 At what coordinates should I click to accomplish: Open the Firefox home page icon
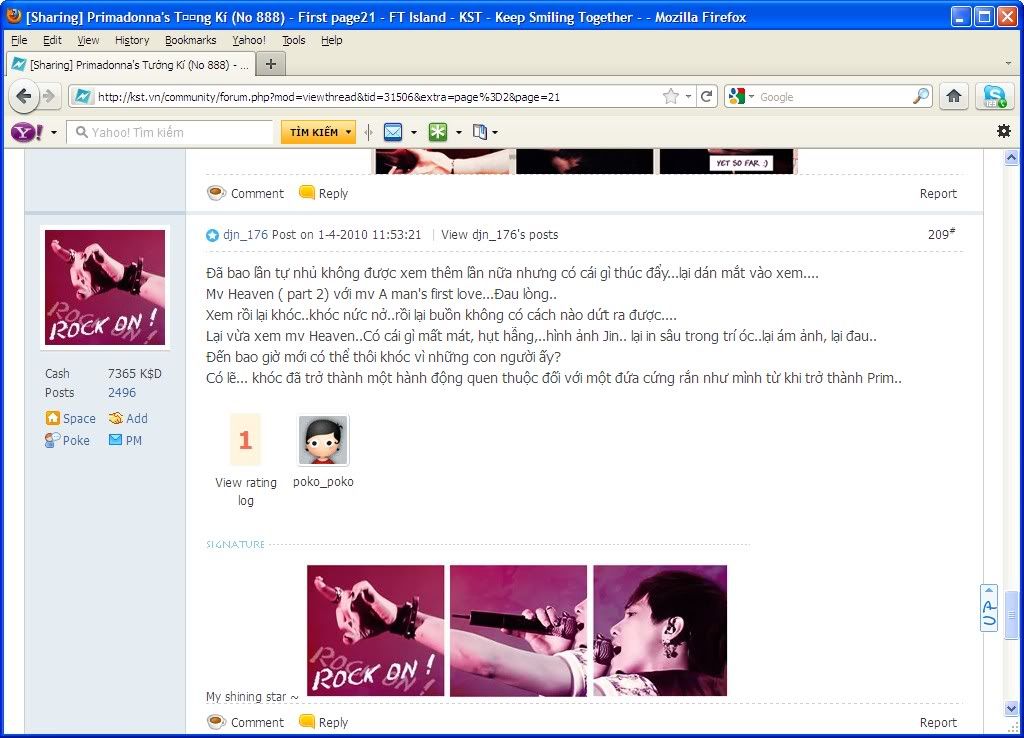[953, 97]
